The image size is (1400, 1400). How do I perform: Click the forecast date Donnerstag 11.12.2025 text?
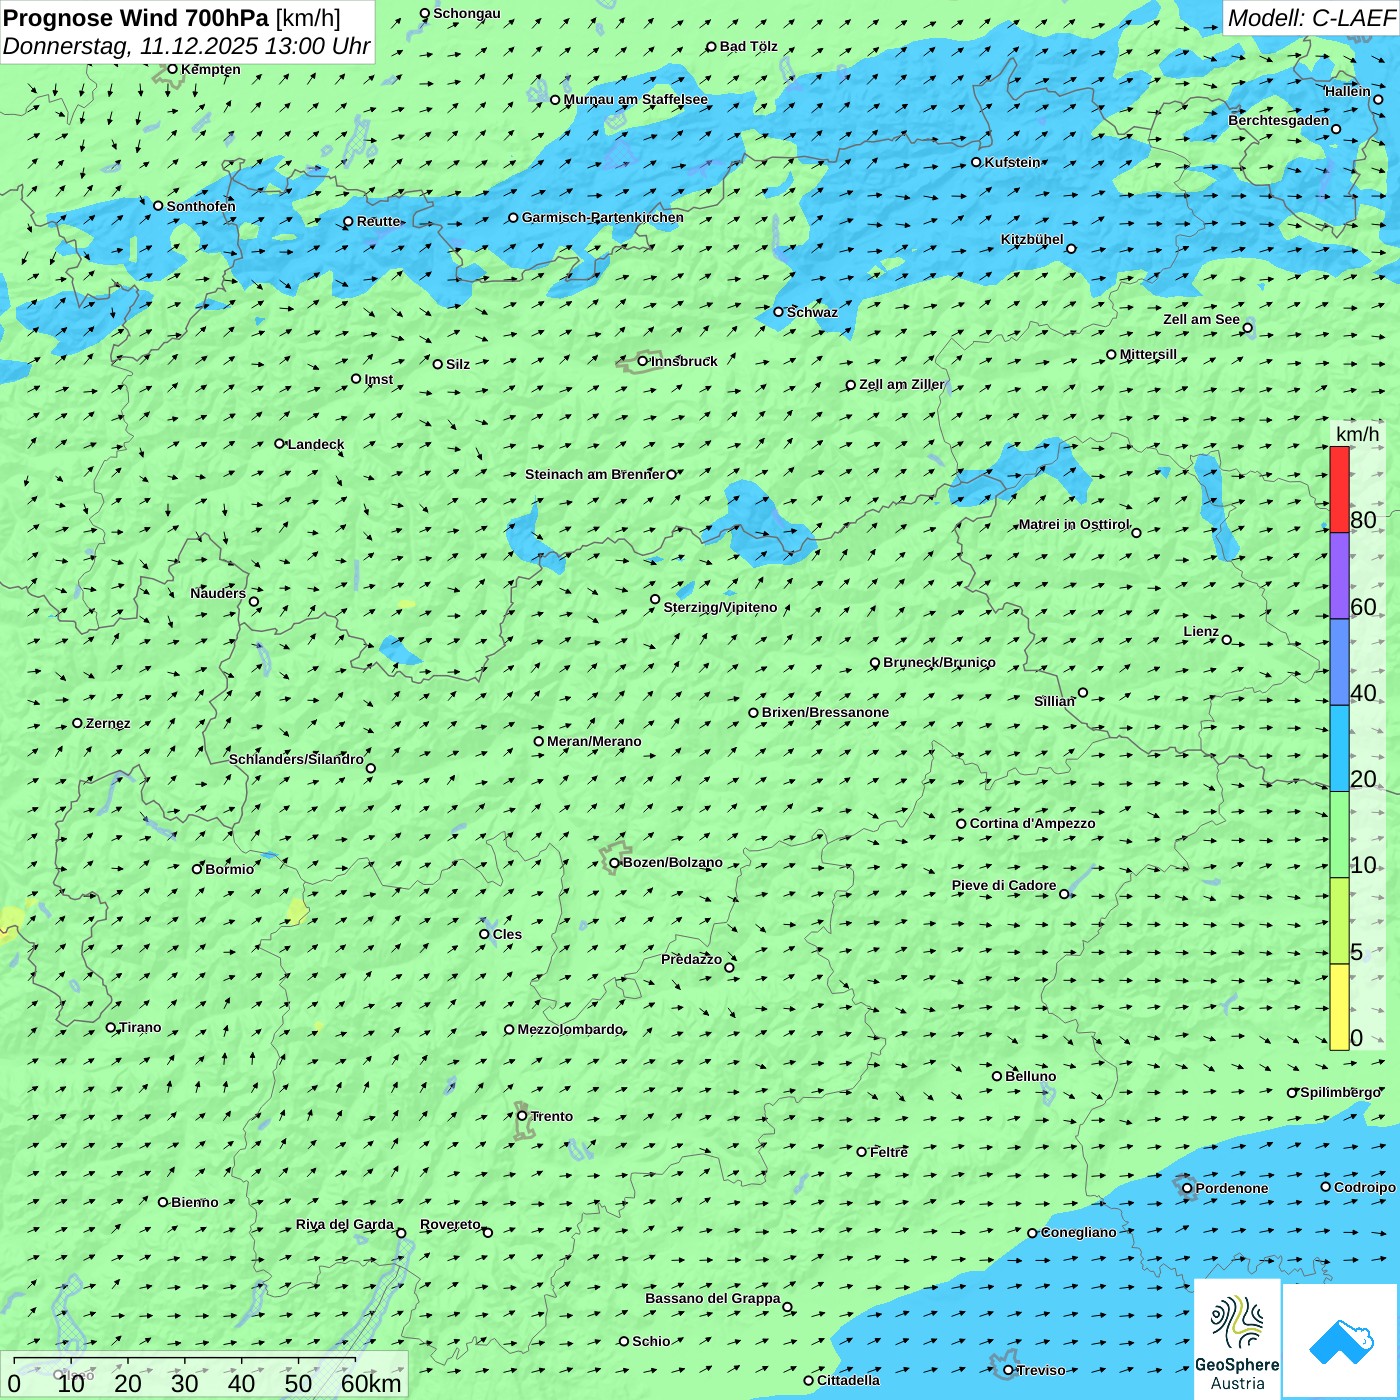(186, 46)
